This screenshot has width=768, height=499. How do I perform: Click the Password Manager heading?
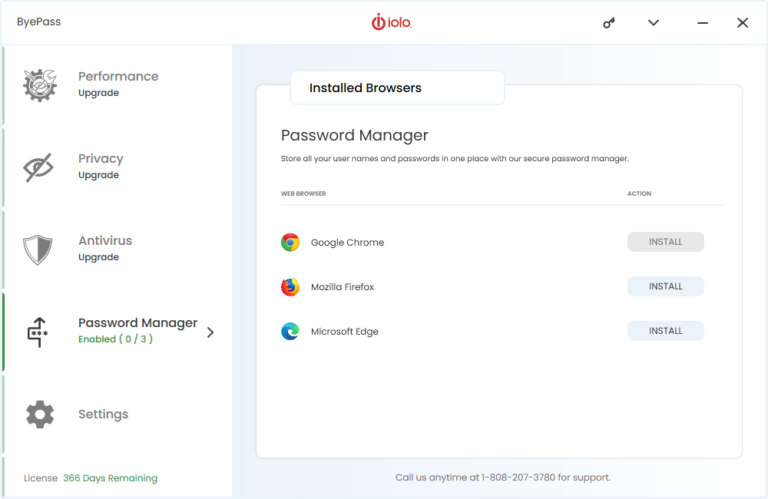point(355,135)
